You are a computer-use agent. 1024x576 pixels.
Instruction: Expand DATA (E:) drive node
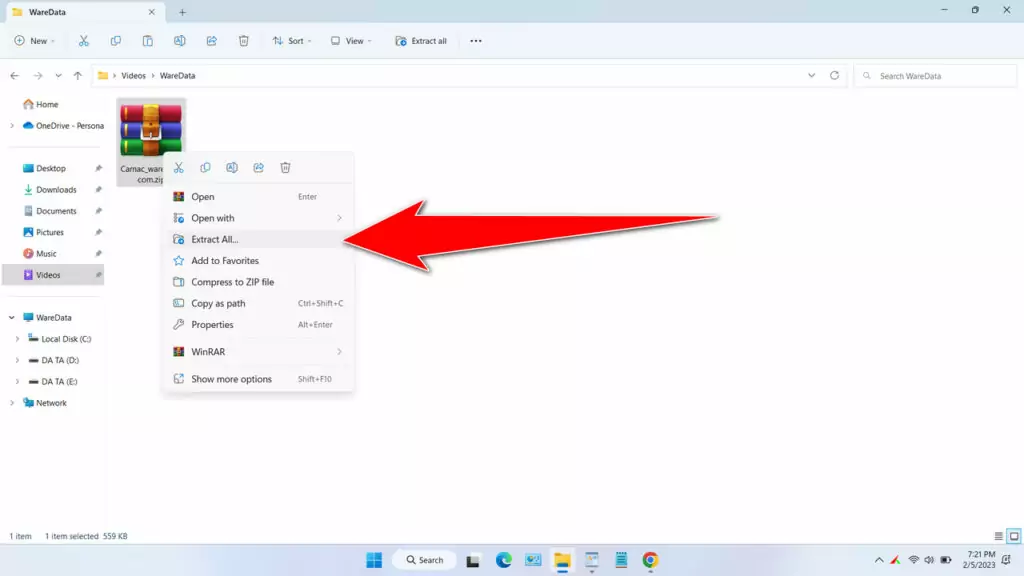[17, 381]
